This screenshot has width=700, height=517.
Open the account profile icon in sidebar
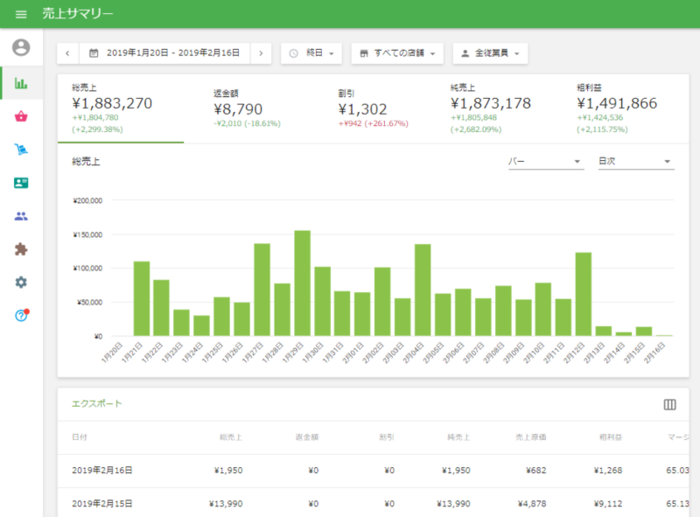pos(21,47)
